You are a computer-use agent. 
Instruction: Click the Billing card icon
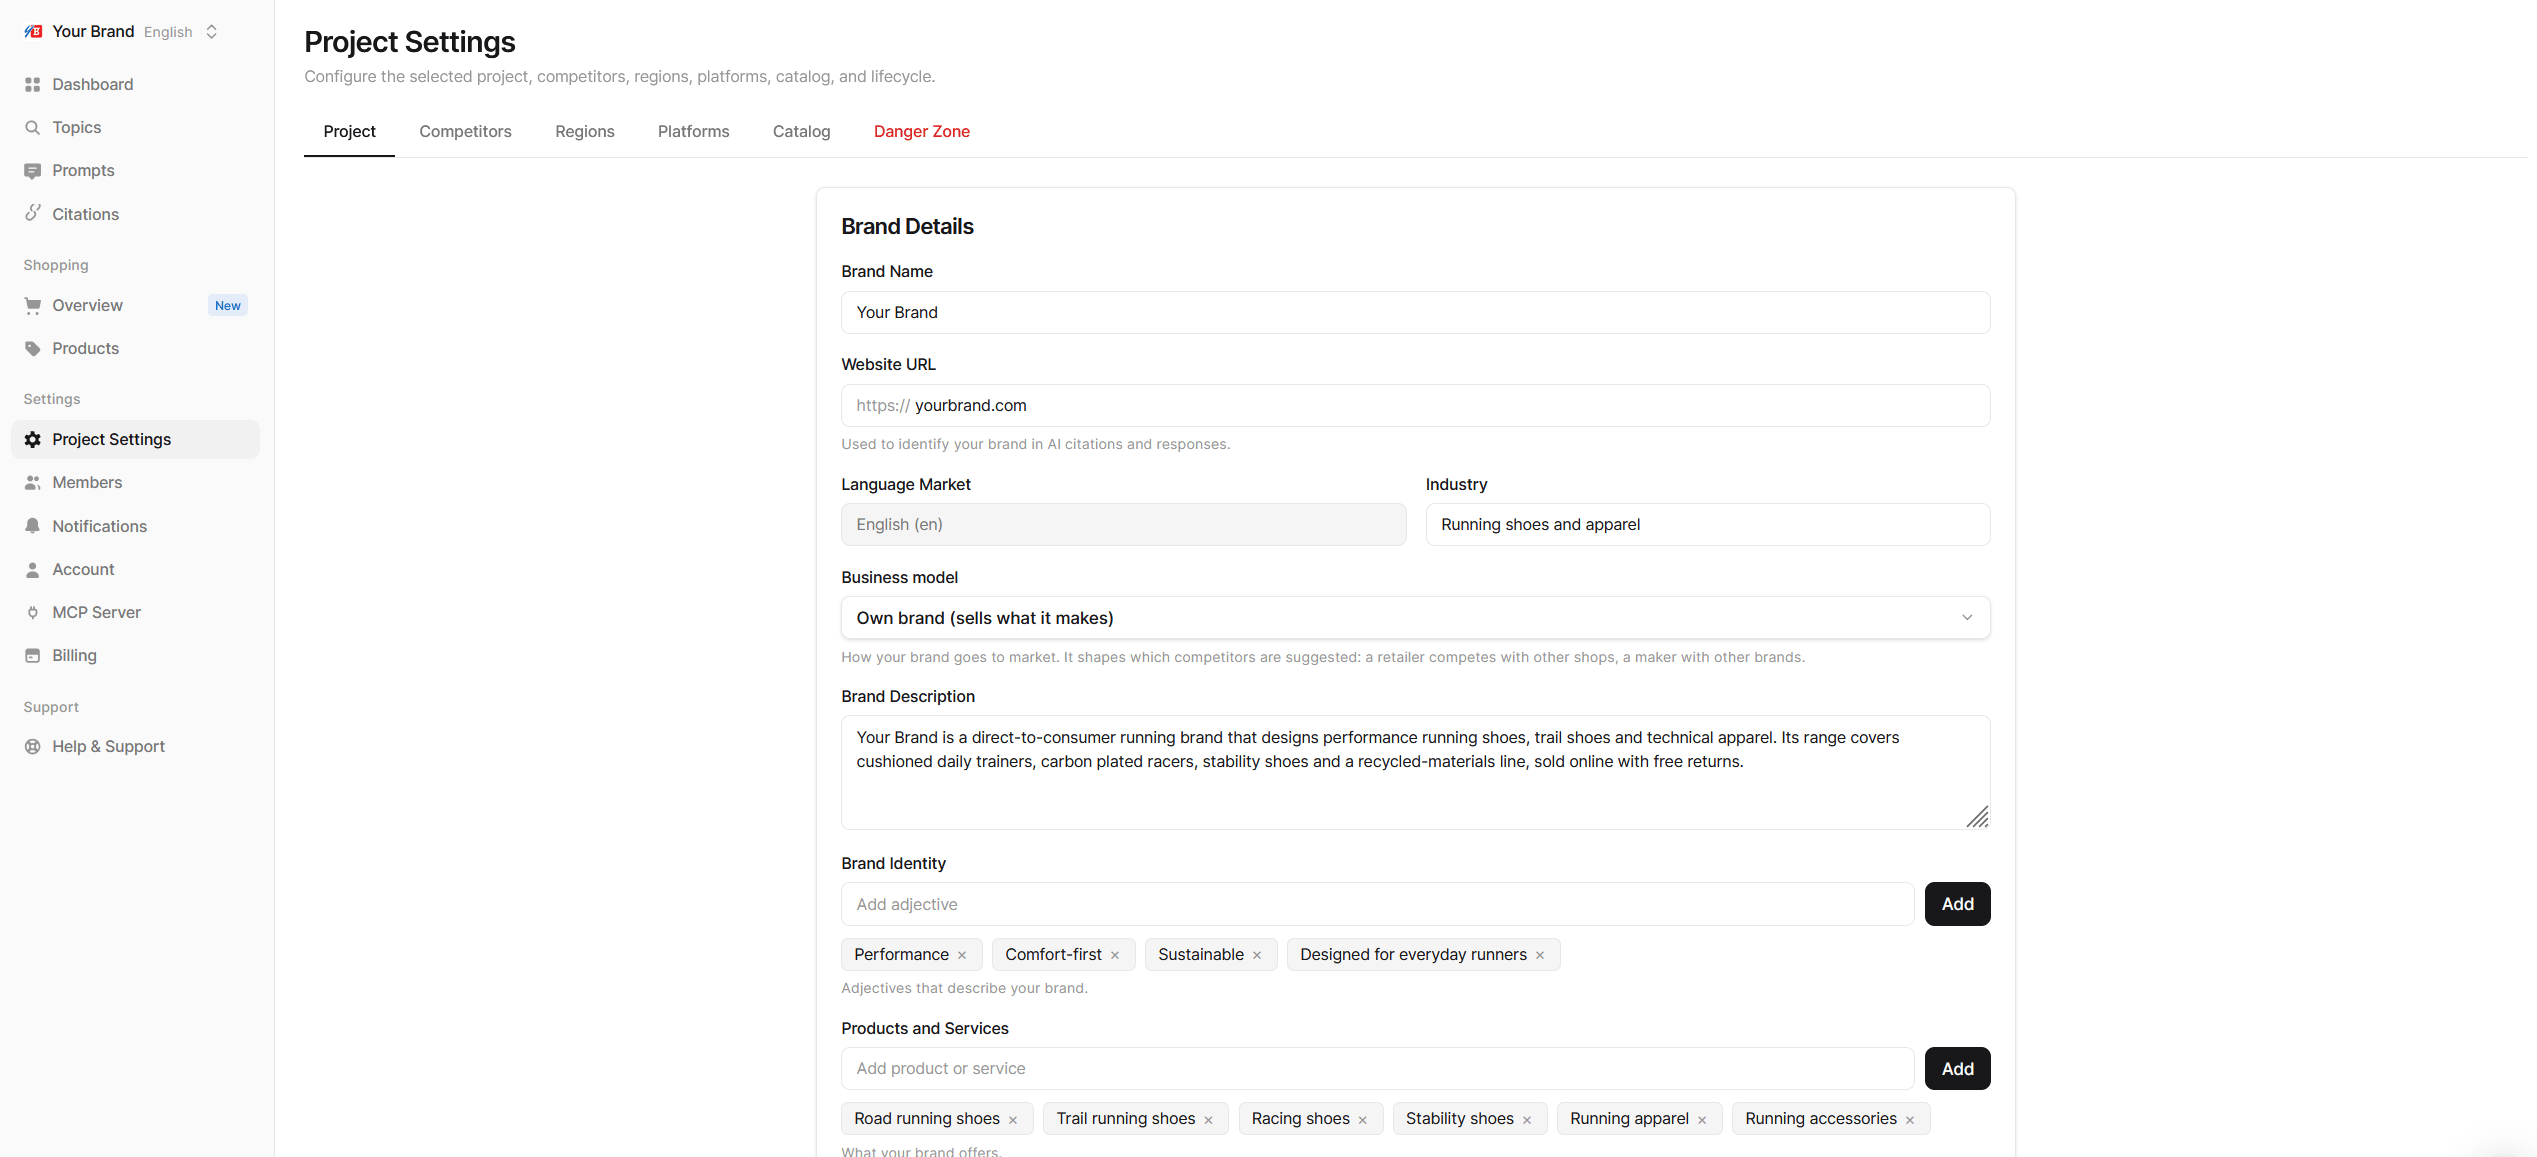(32, 655)
